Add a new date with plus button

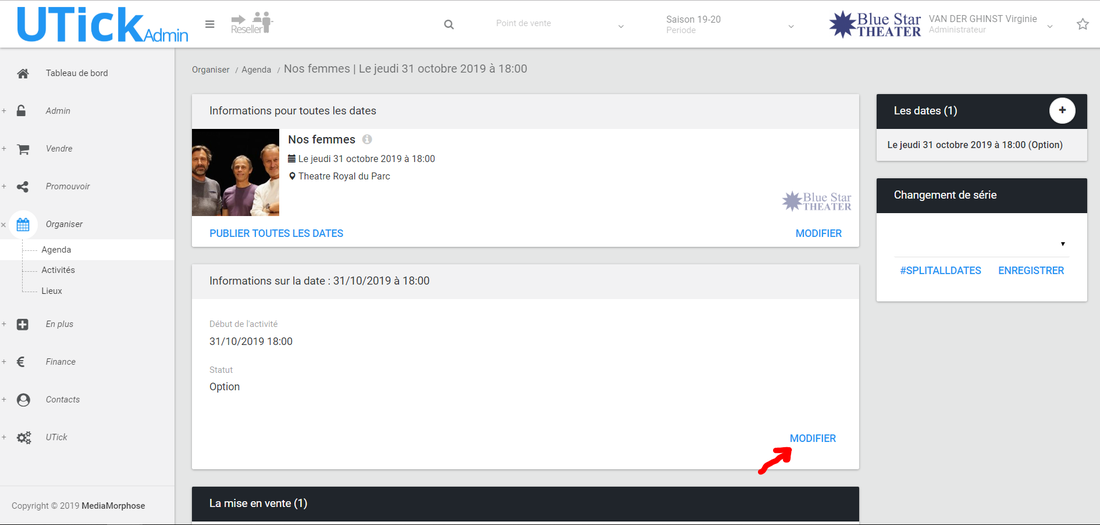[x=1062, y=110]
